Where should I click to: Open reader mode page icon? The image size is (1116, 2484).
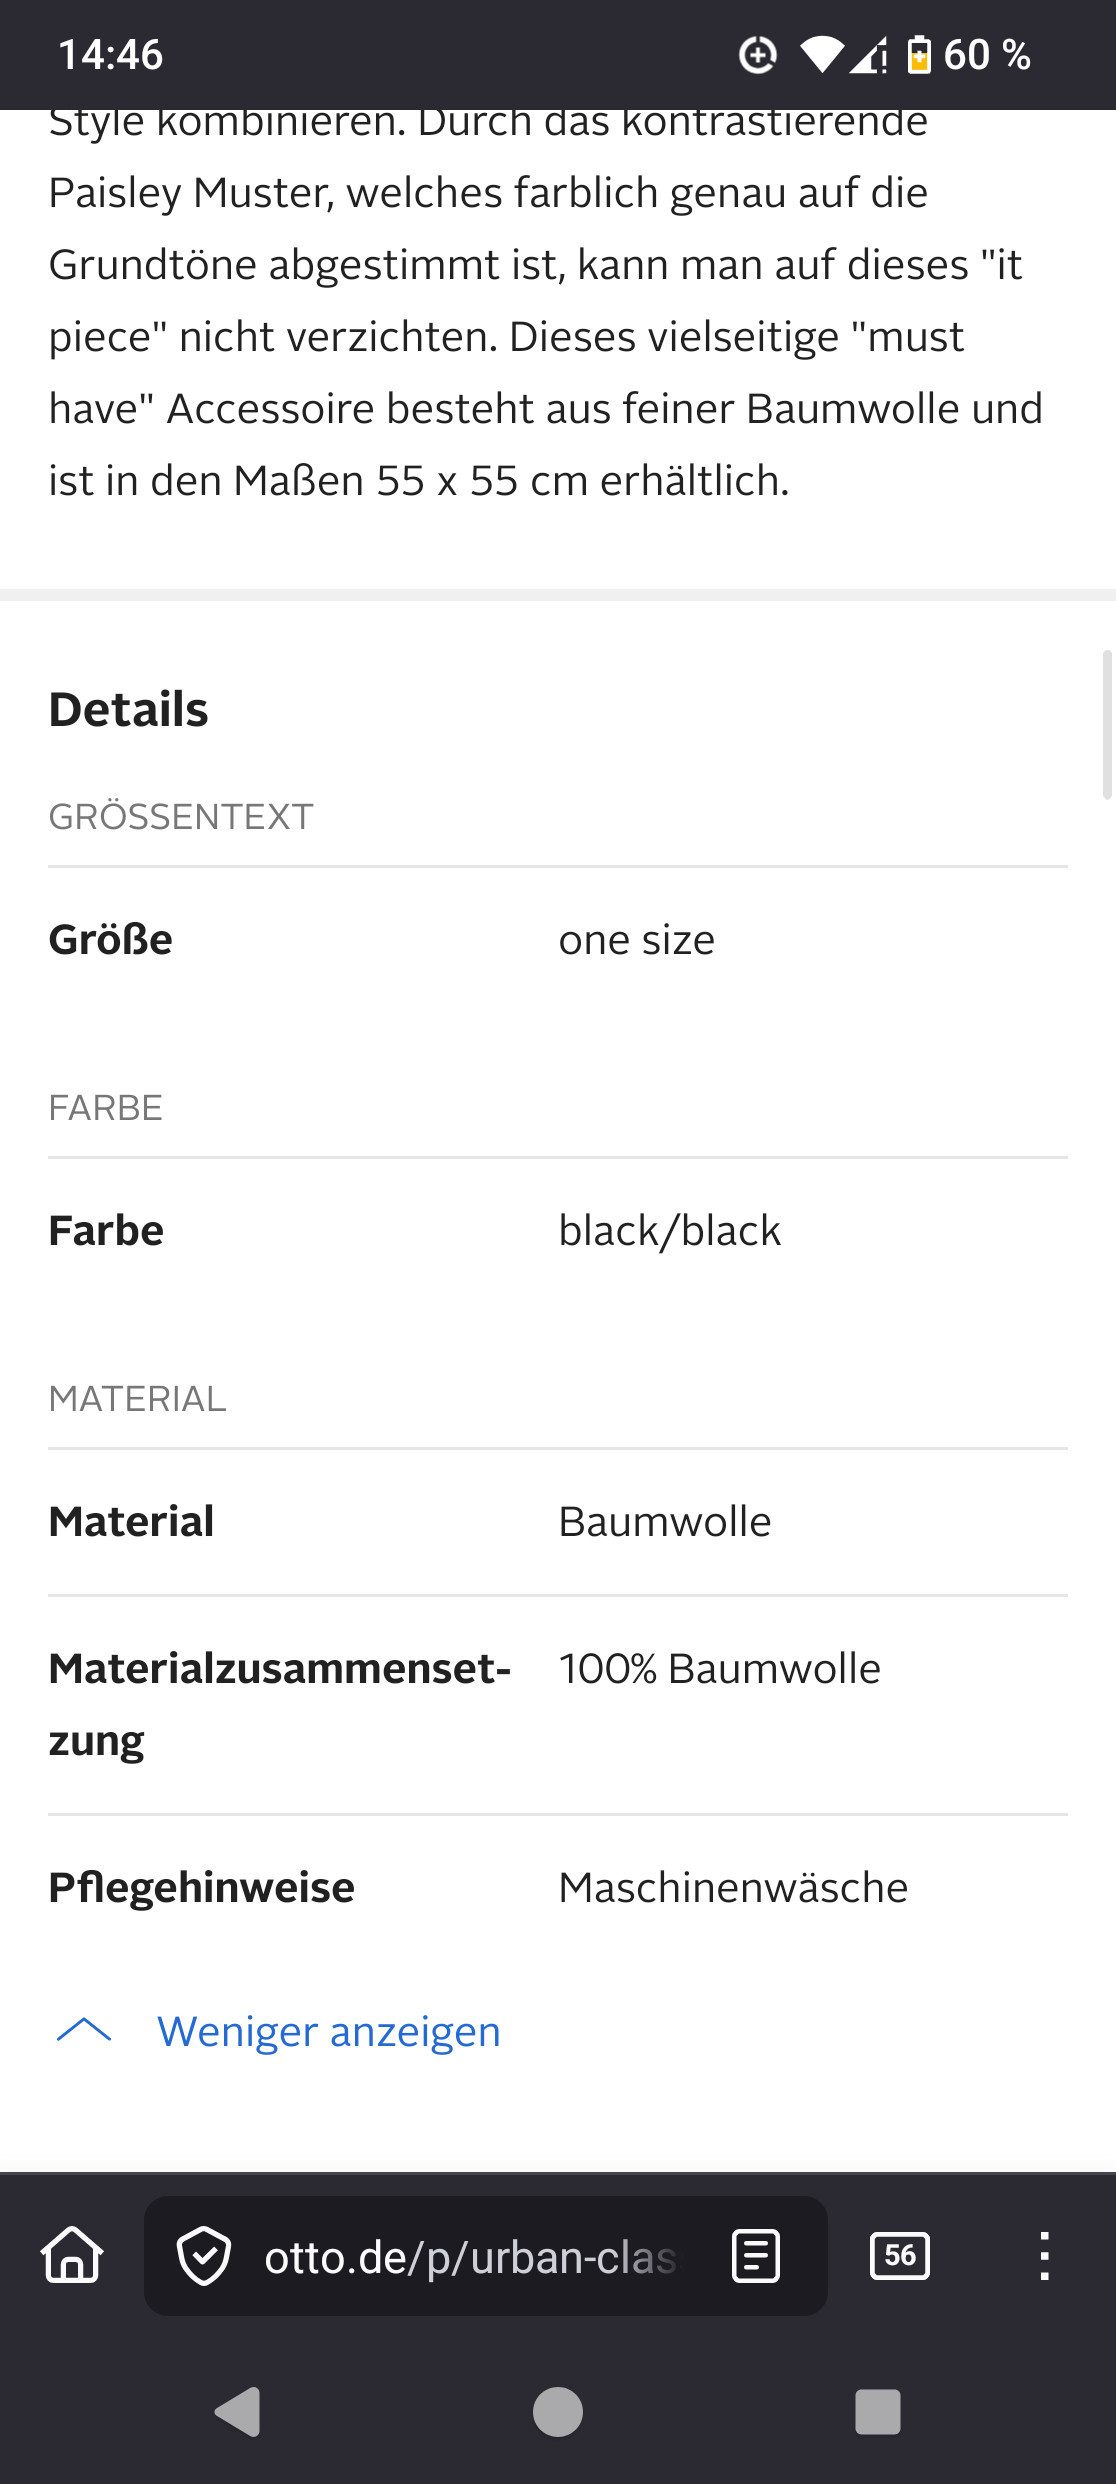(x=756, y=2256)
